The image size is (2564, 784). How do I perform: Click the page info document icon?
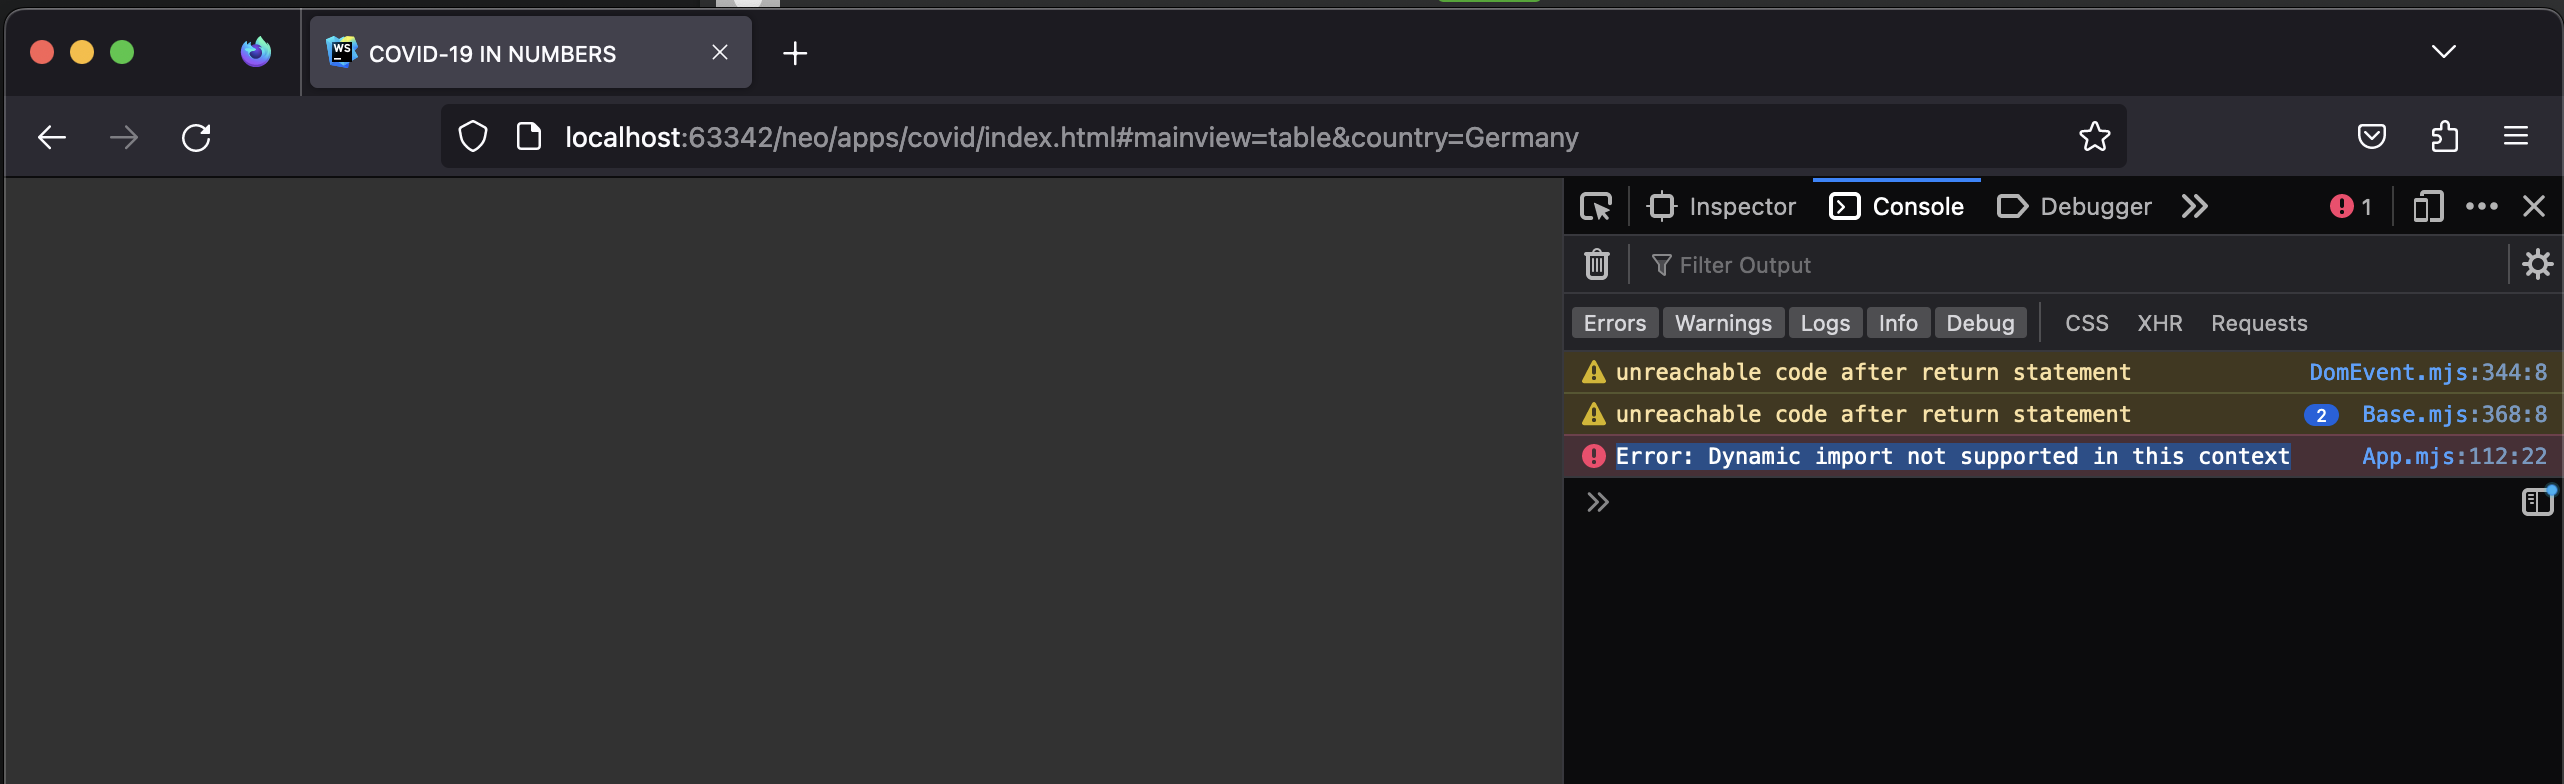529,136
